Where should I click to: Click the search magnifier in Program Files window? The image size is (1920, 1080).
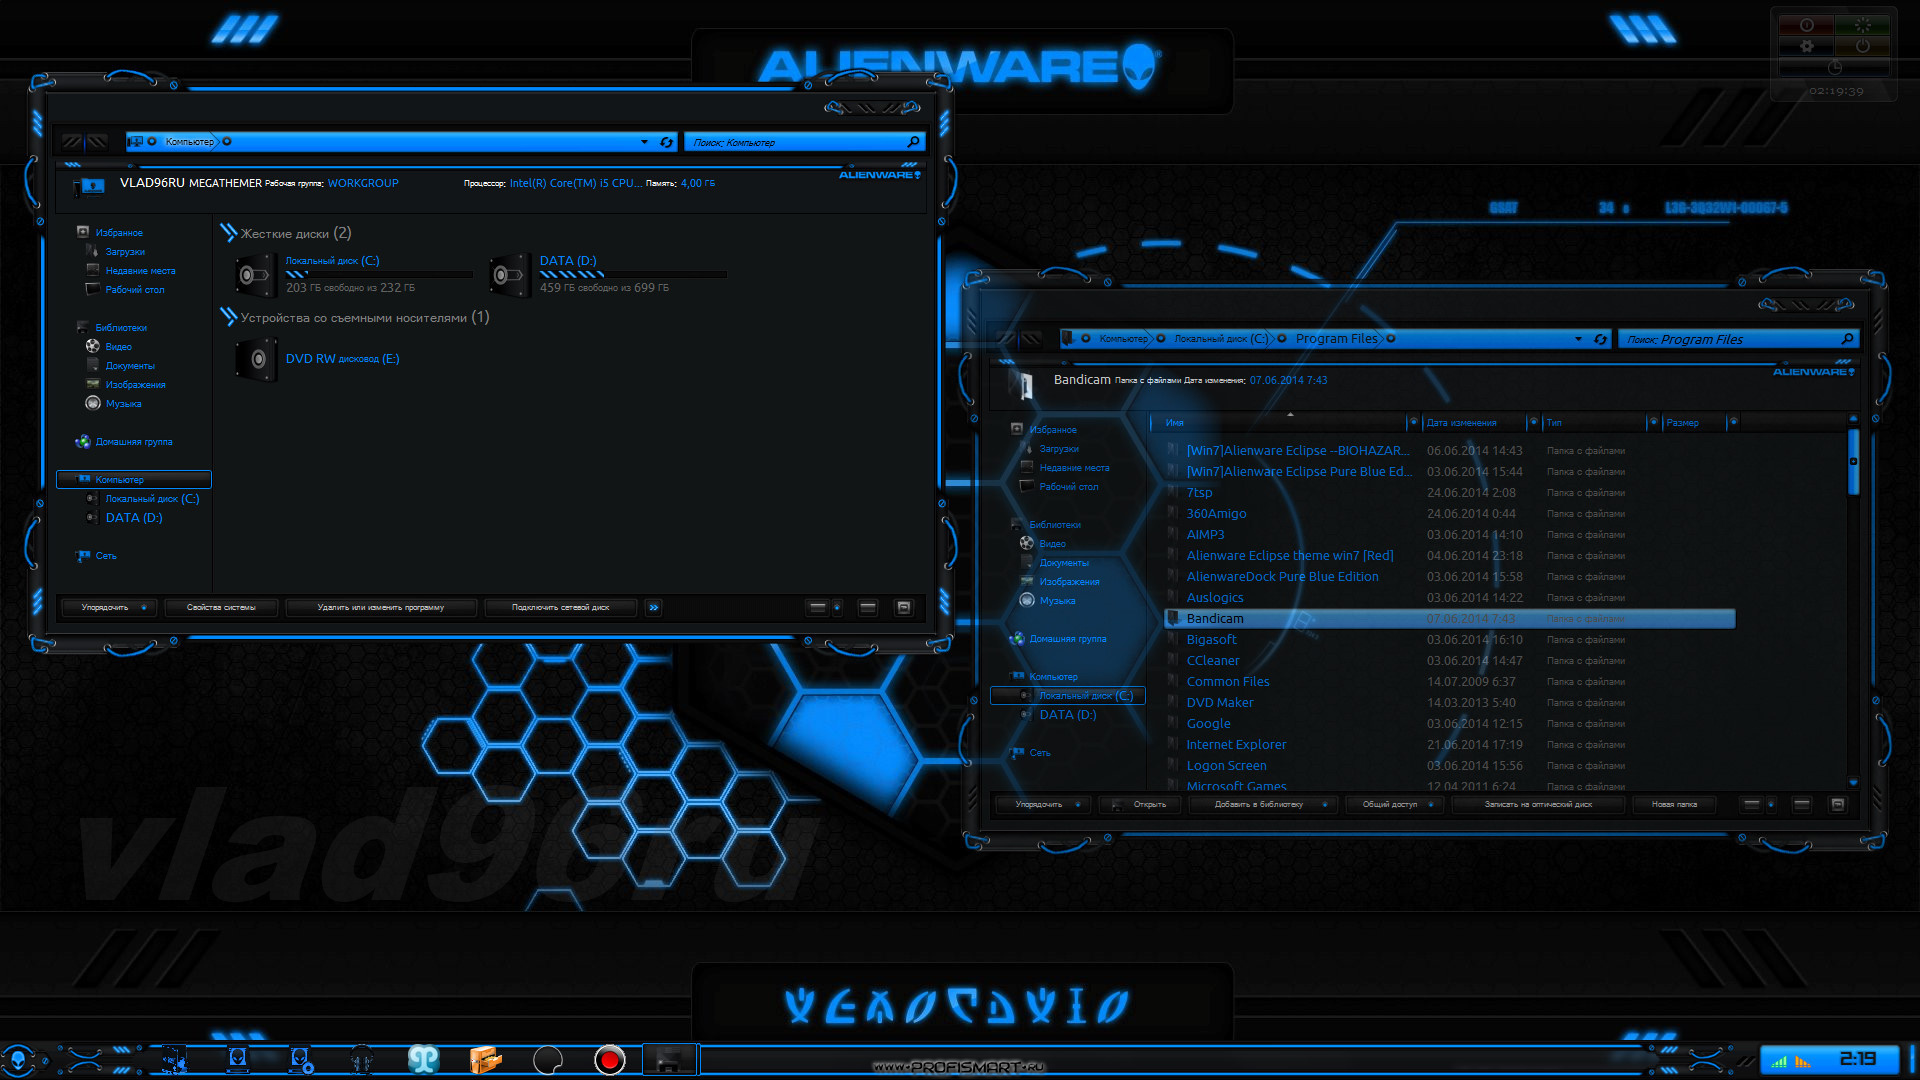point(1847,339)
